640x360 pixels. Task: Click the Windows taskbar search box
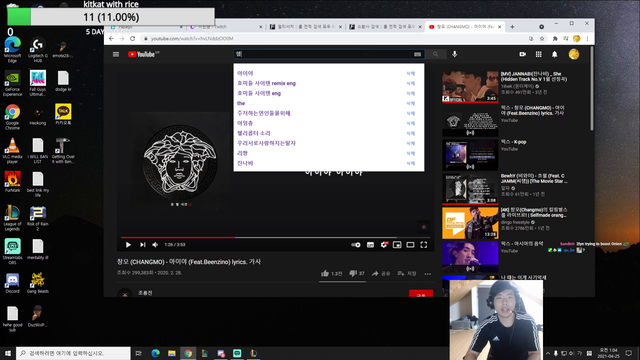pos(73,353)
